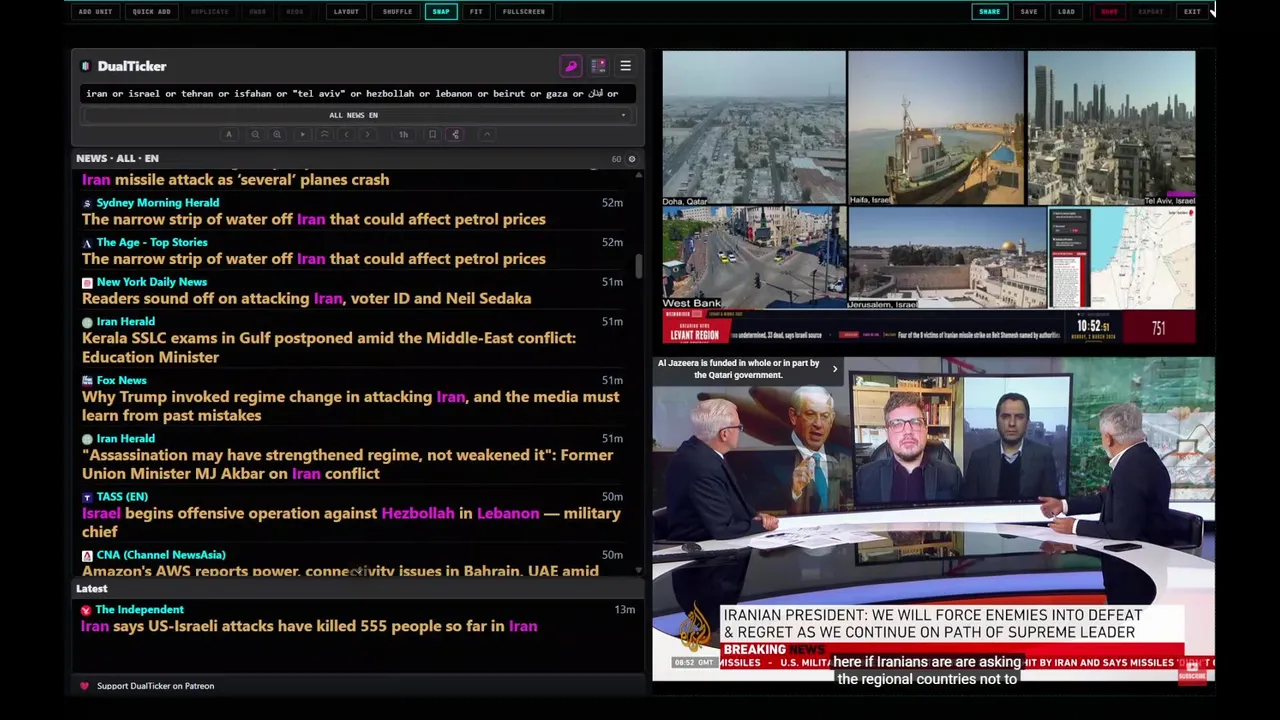
Task: Click the font size 'A' icon
Action: [228, 134]
